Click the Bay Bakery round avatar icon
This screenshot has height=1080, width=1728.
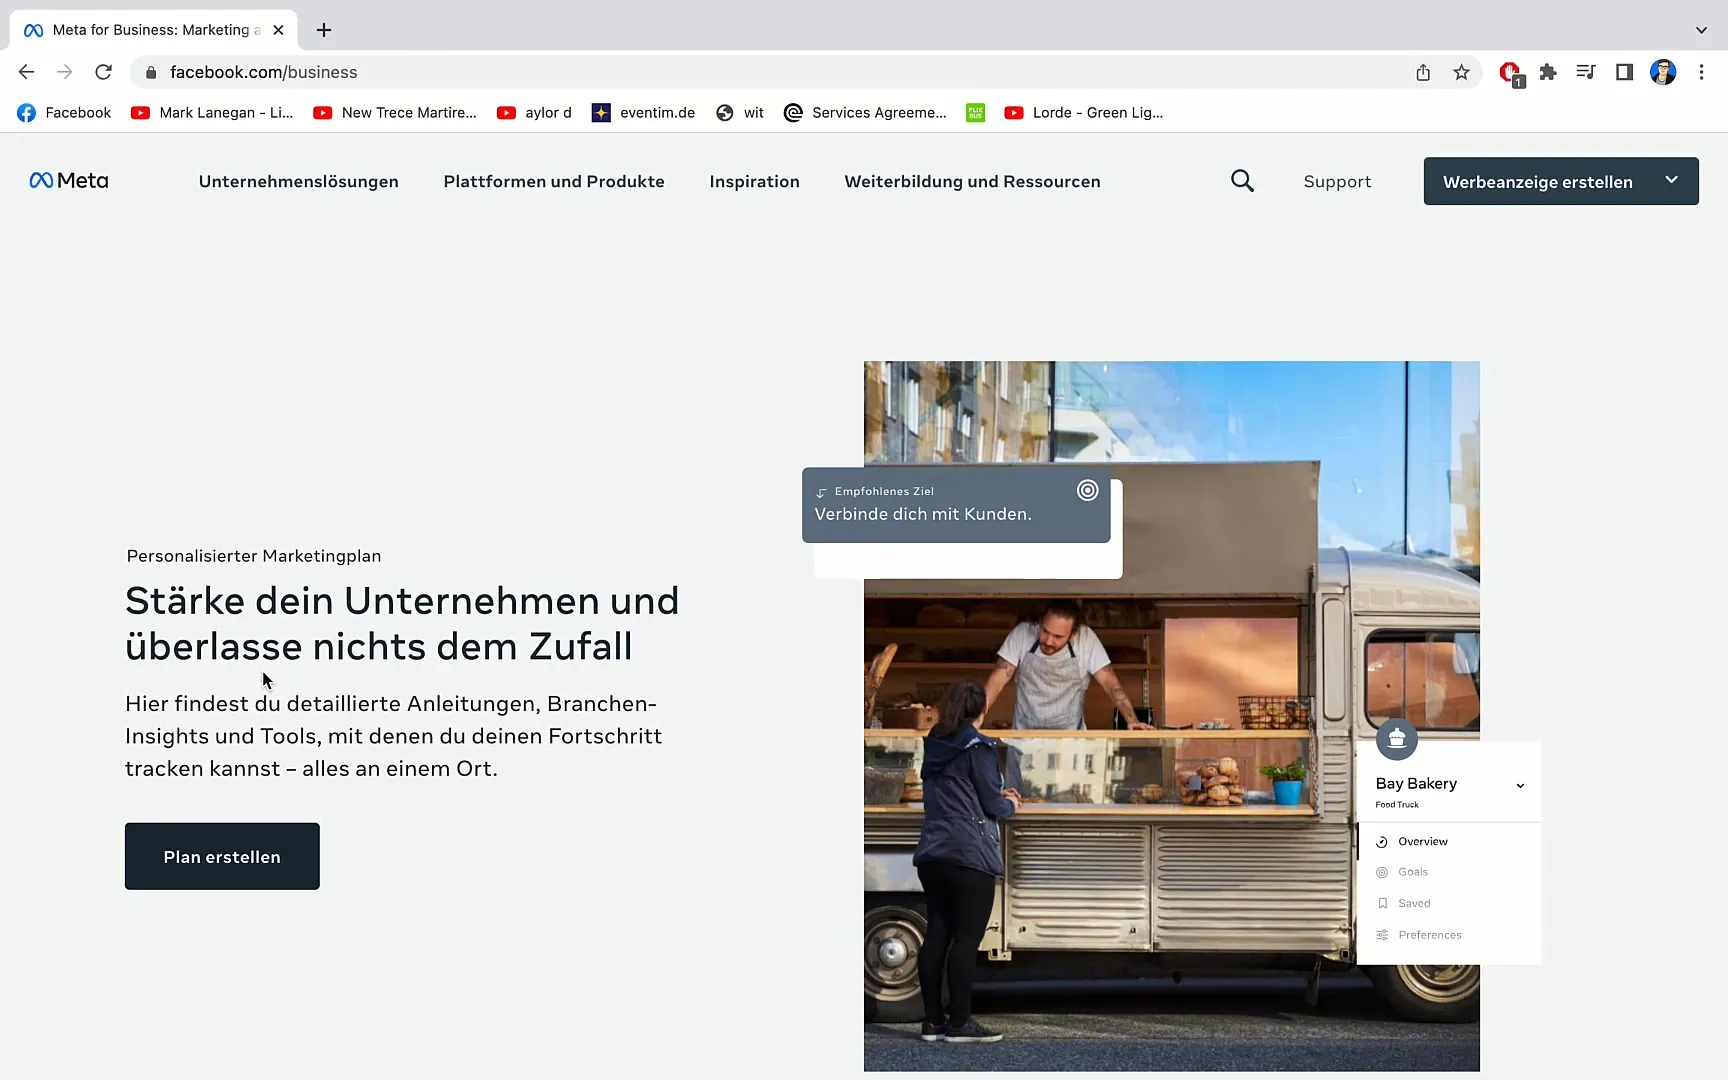pos(1397,739)
